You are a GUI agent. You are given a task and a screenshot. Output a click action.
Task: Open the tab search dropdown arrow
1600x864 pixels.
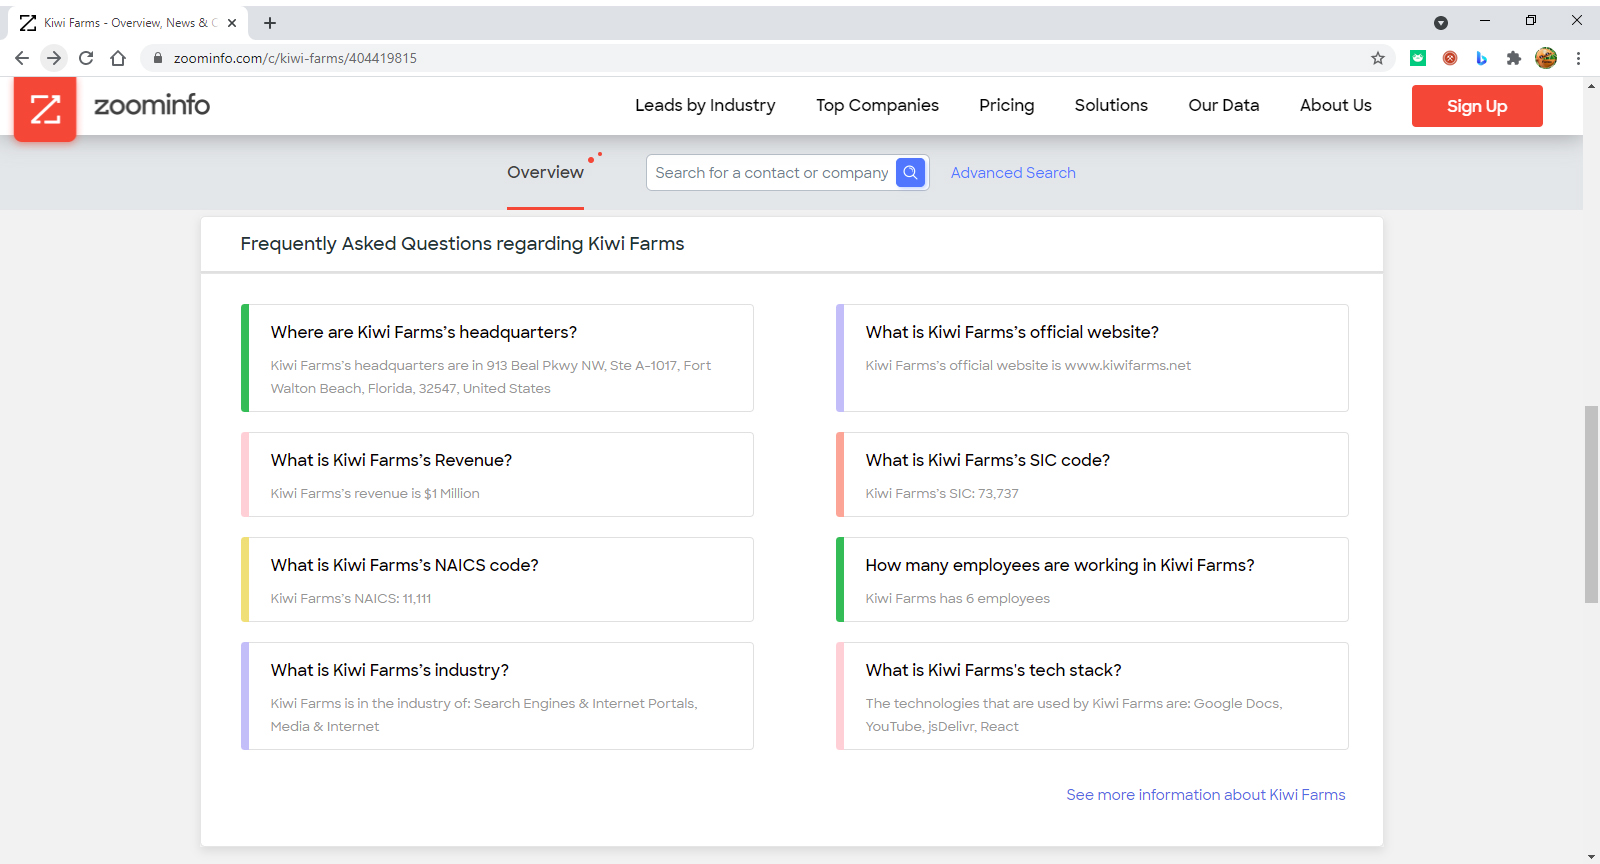coord(1441,22)
